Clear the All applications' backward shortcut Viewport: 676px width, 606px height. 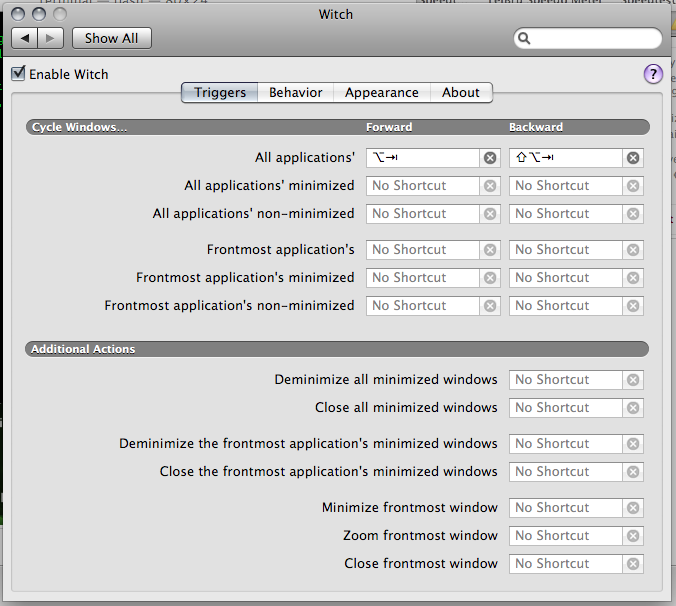click(633, 158)
